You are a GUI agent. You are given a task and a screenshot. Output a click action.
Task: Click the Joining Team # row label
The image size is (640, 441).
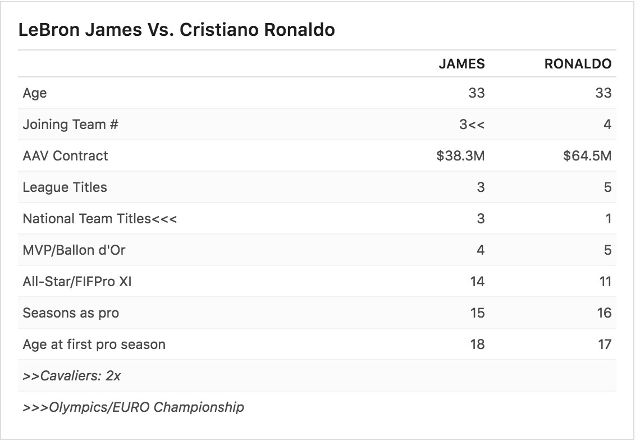tap(70, 124)
